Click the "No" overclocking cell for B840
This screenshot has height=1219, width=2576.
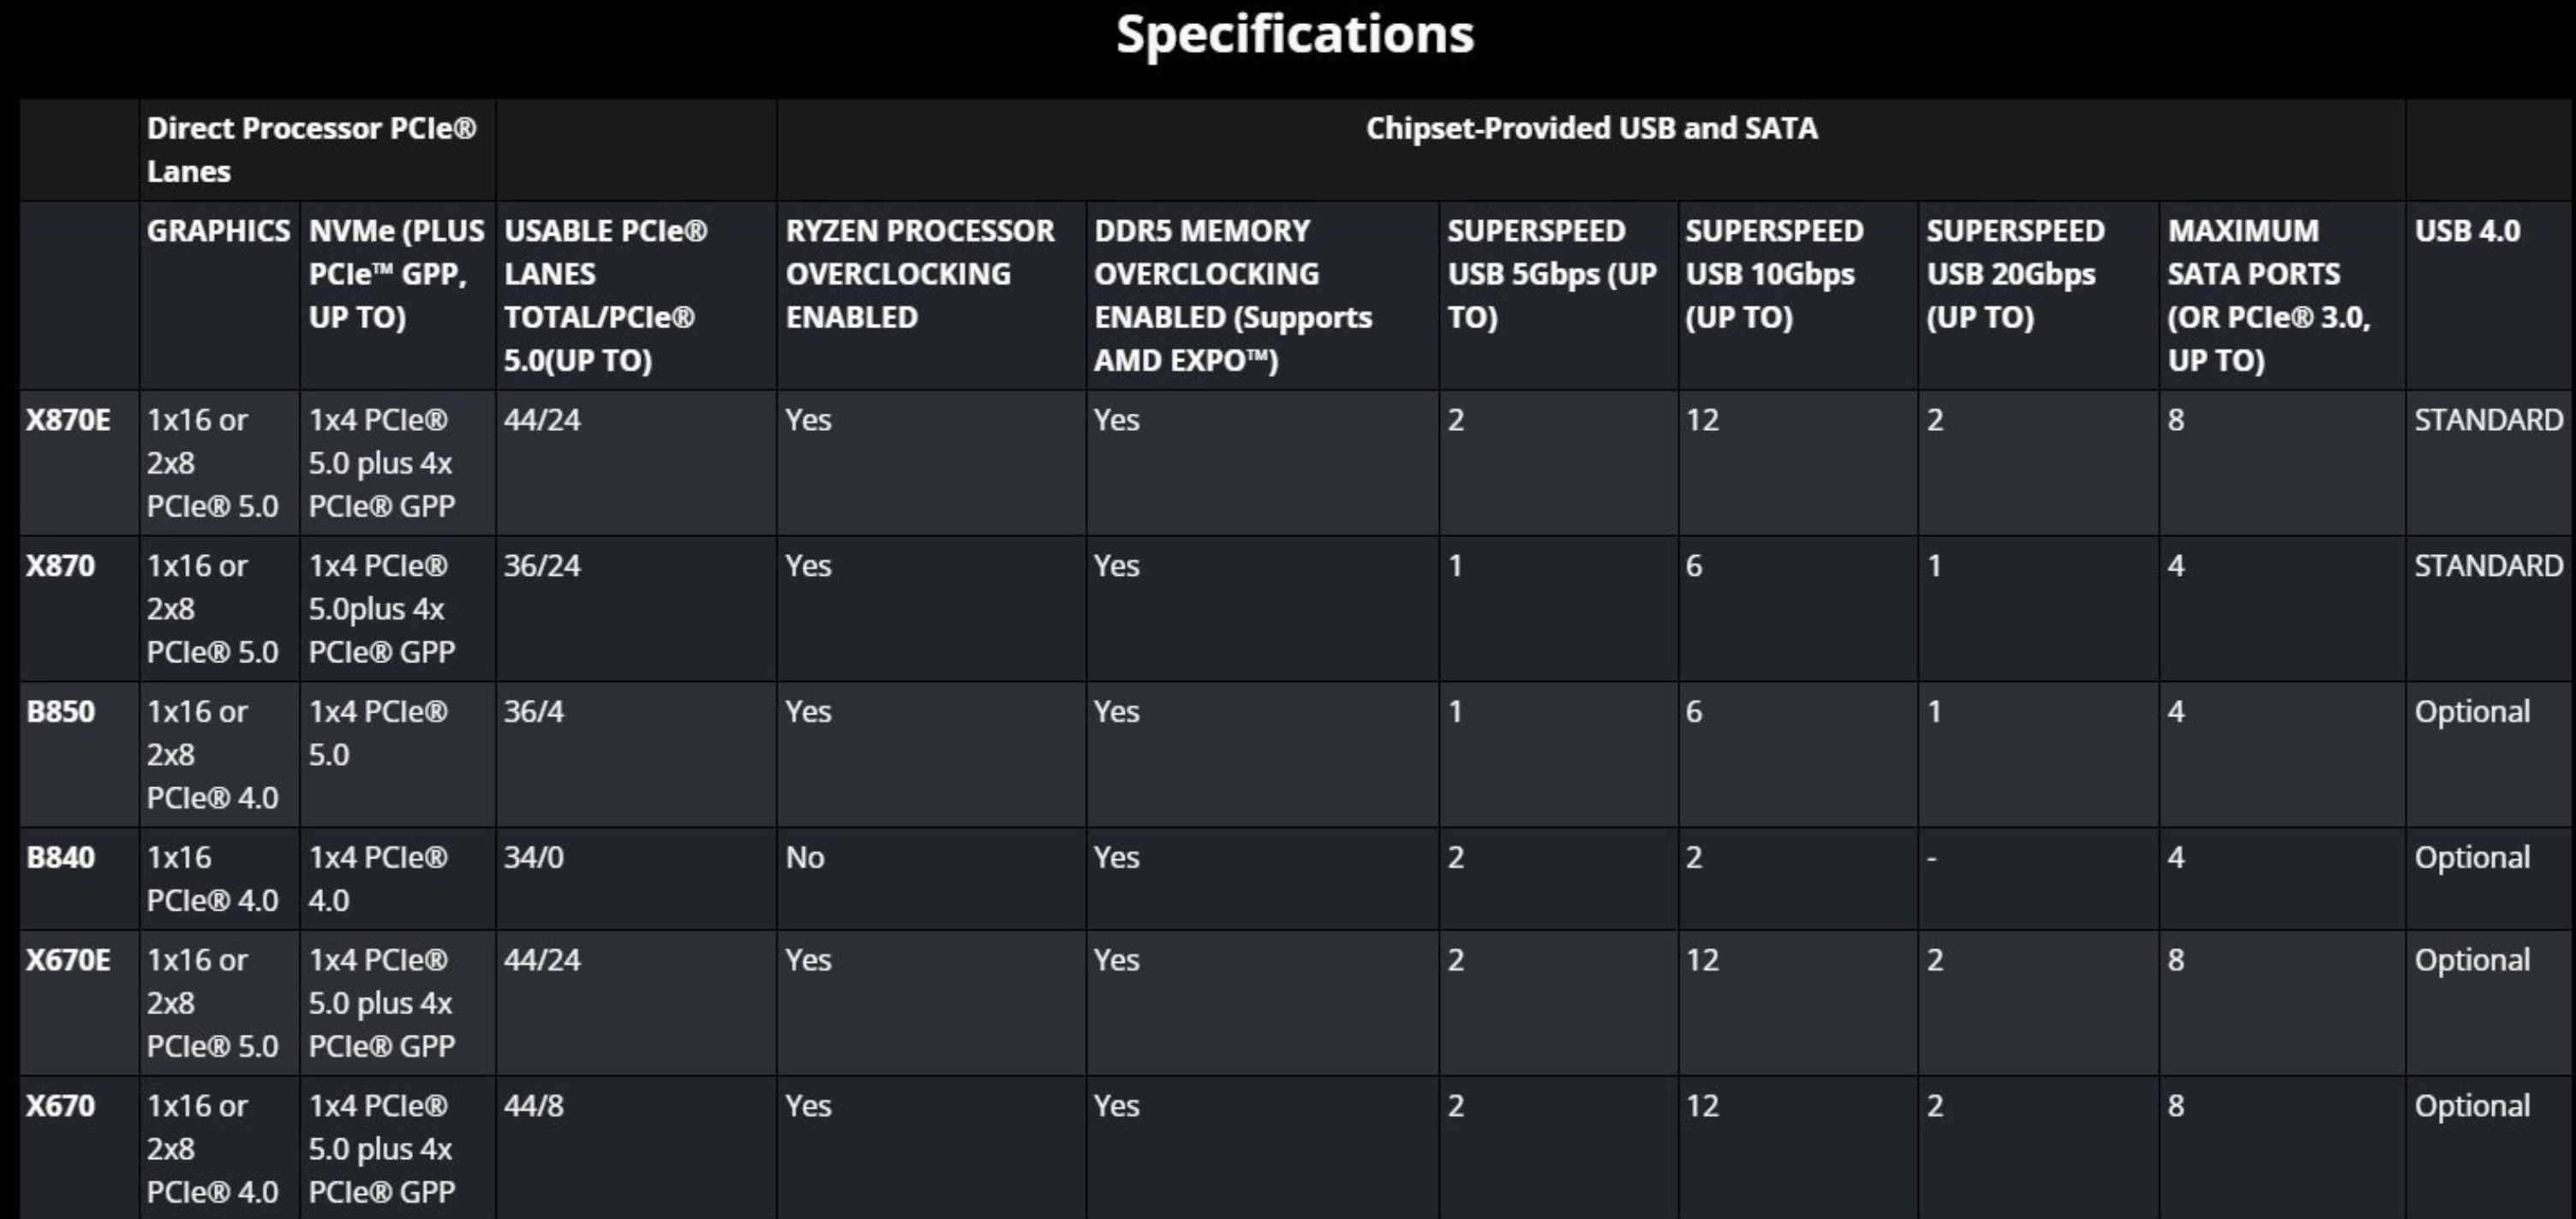[x=805, y=858]
